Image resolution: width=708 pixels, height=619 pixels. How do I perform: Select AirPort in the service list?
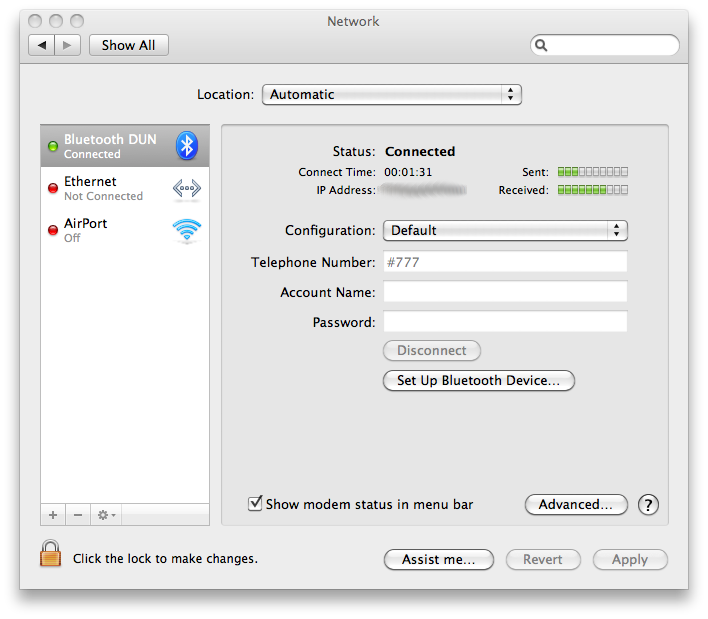click(x=125, y=230)
